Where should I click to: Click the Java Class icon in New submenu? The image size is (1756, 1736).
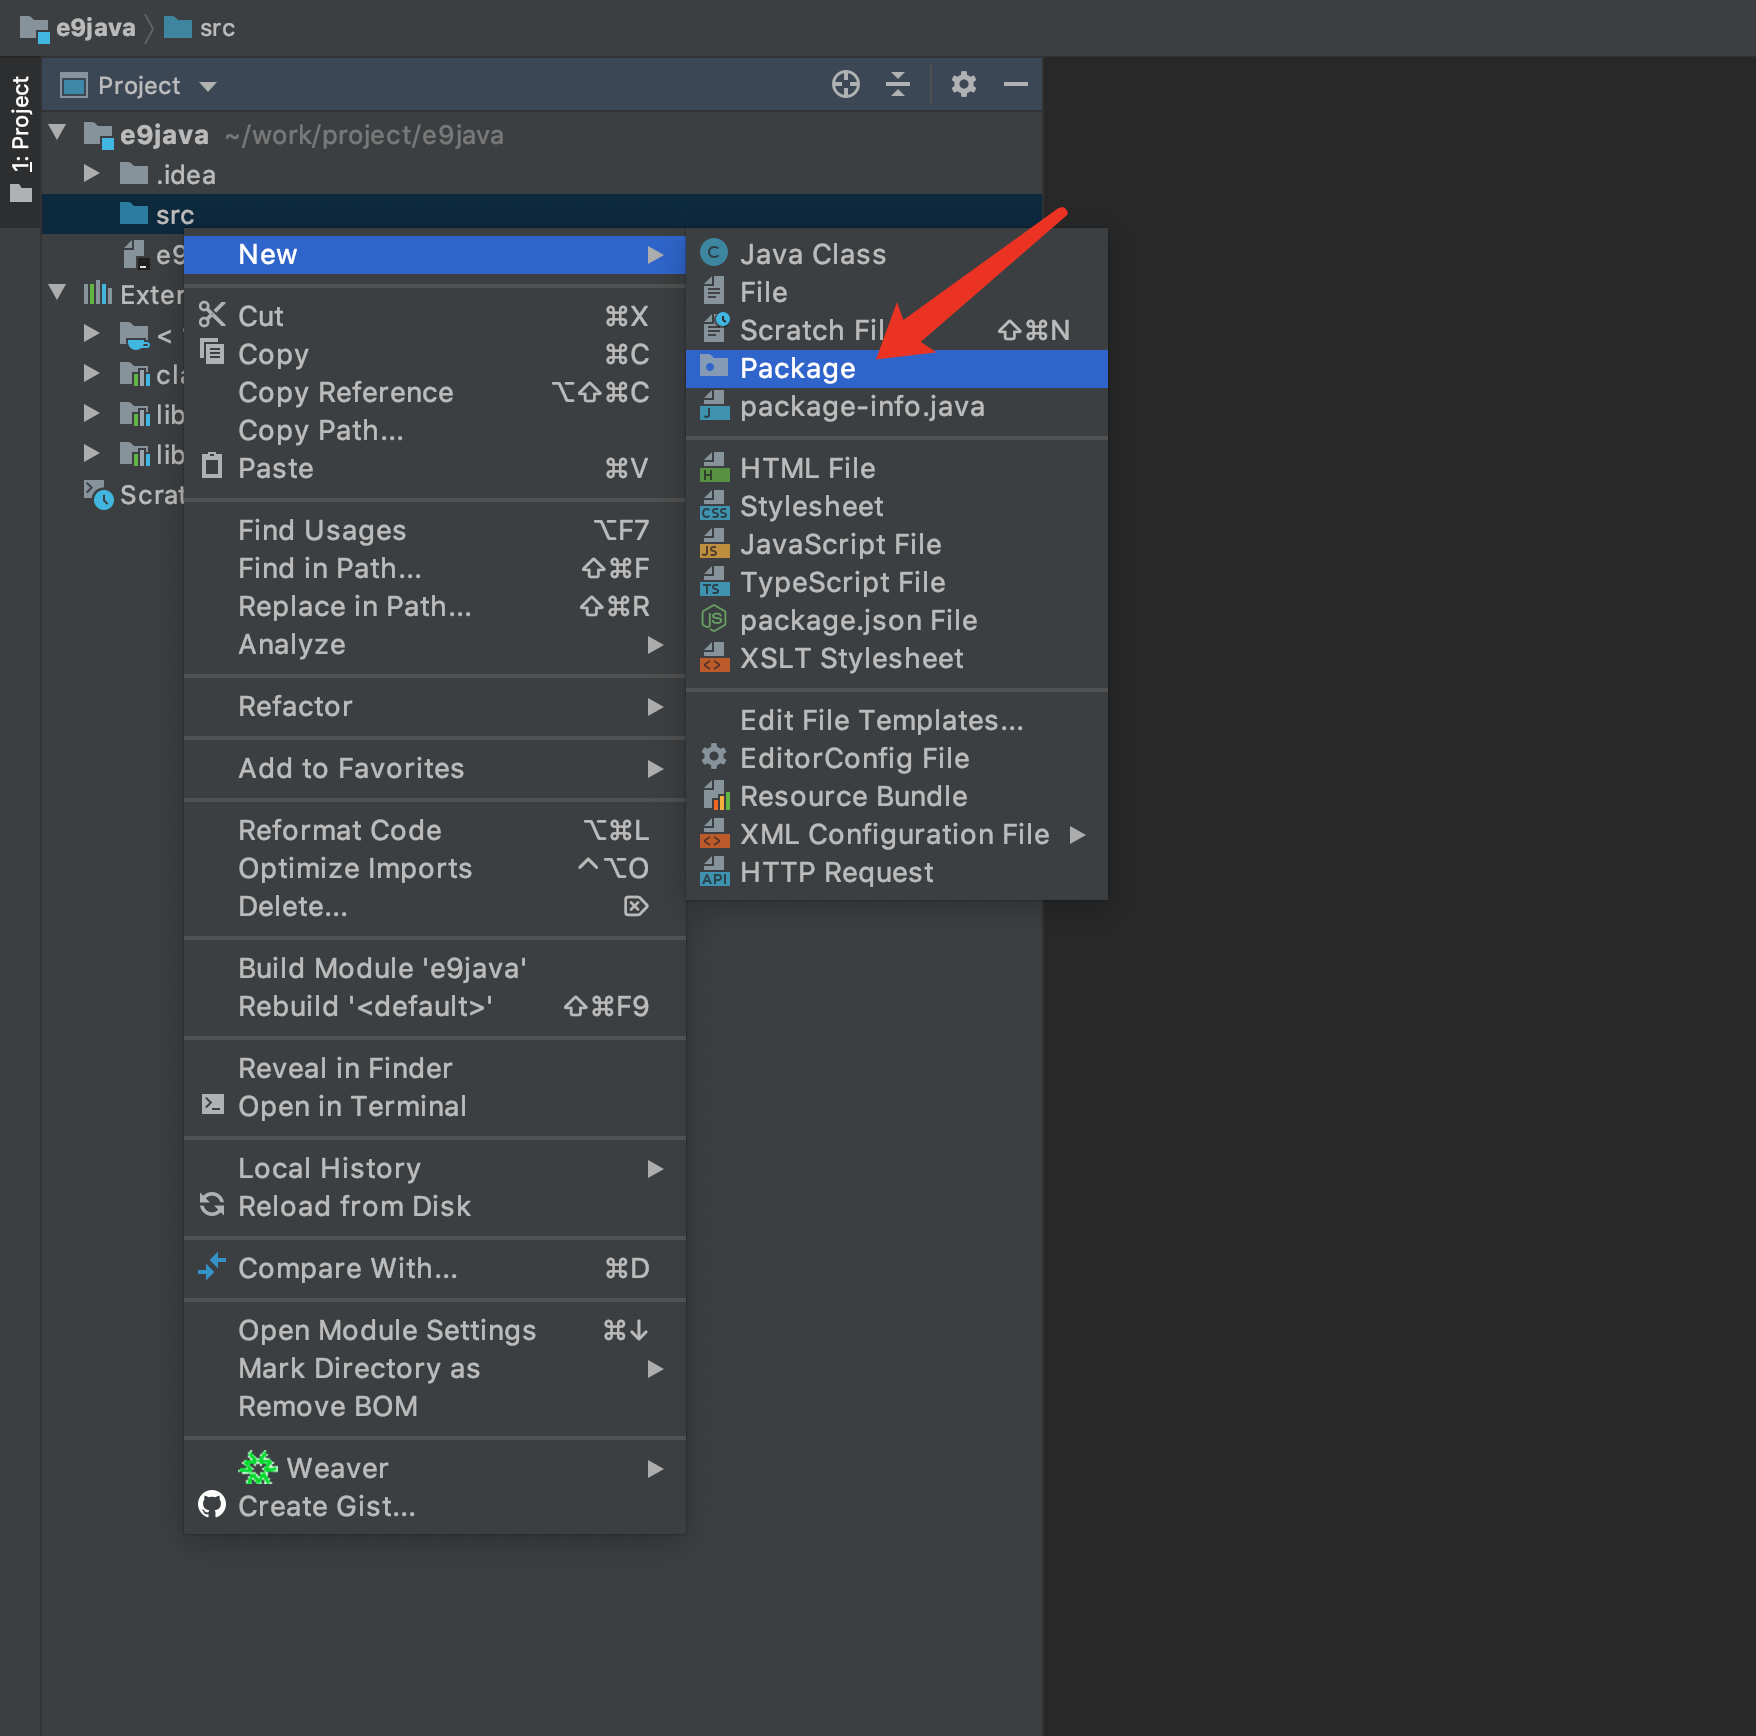tap(714, 253)
